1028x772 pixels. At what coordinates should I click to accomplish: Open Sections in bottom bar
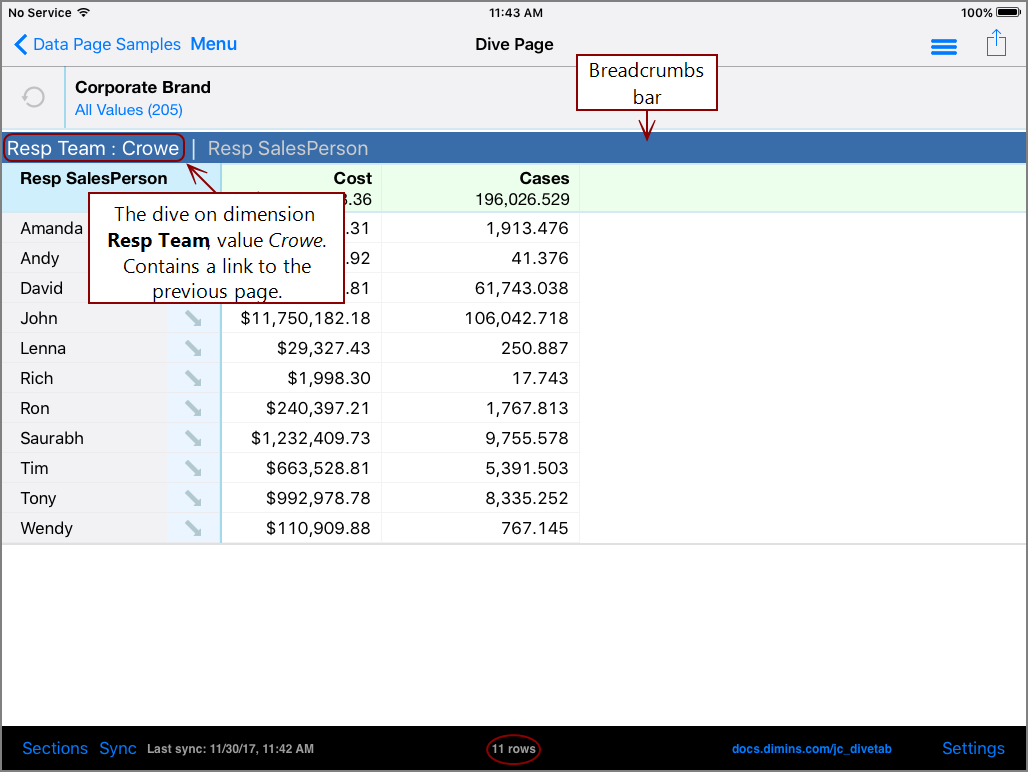pyautogui.click(x=55, y=749)
